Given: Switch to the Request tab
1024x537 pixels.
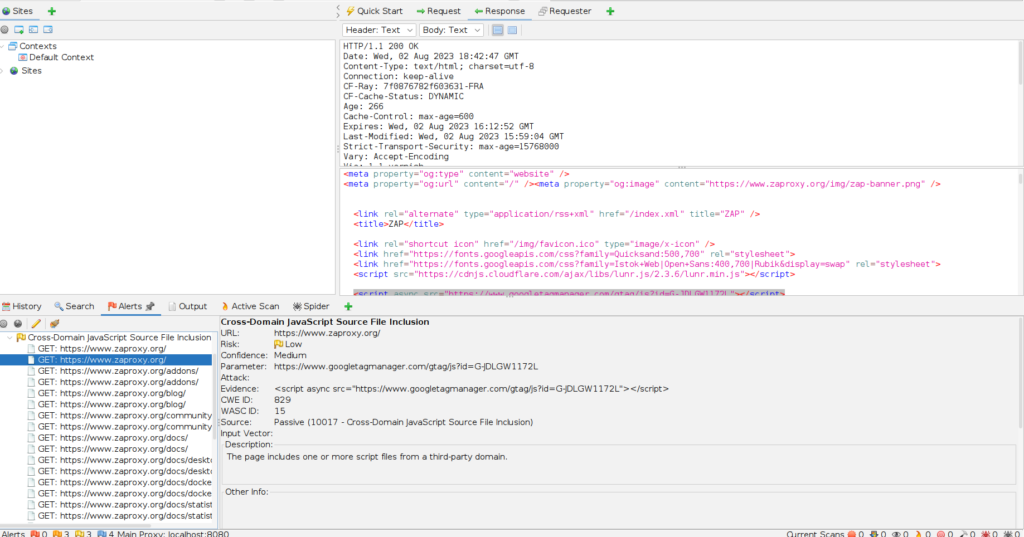Looking at the screenshot, I should click(x=438, y=11).
